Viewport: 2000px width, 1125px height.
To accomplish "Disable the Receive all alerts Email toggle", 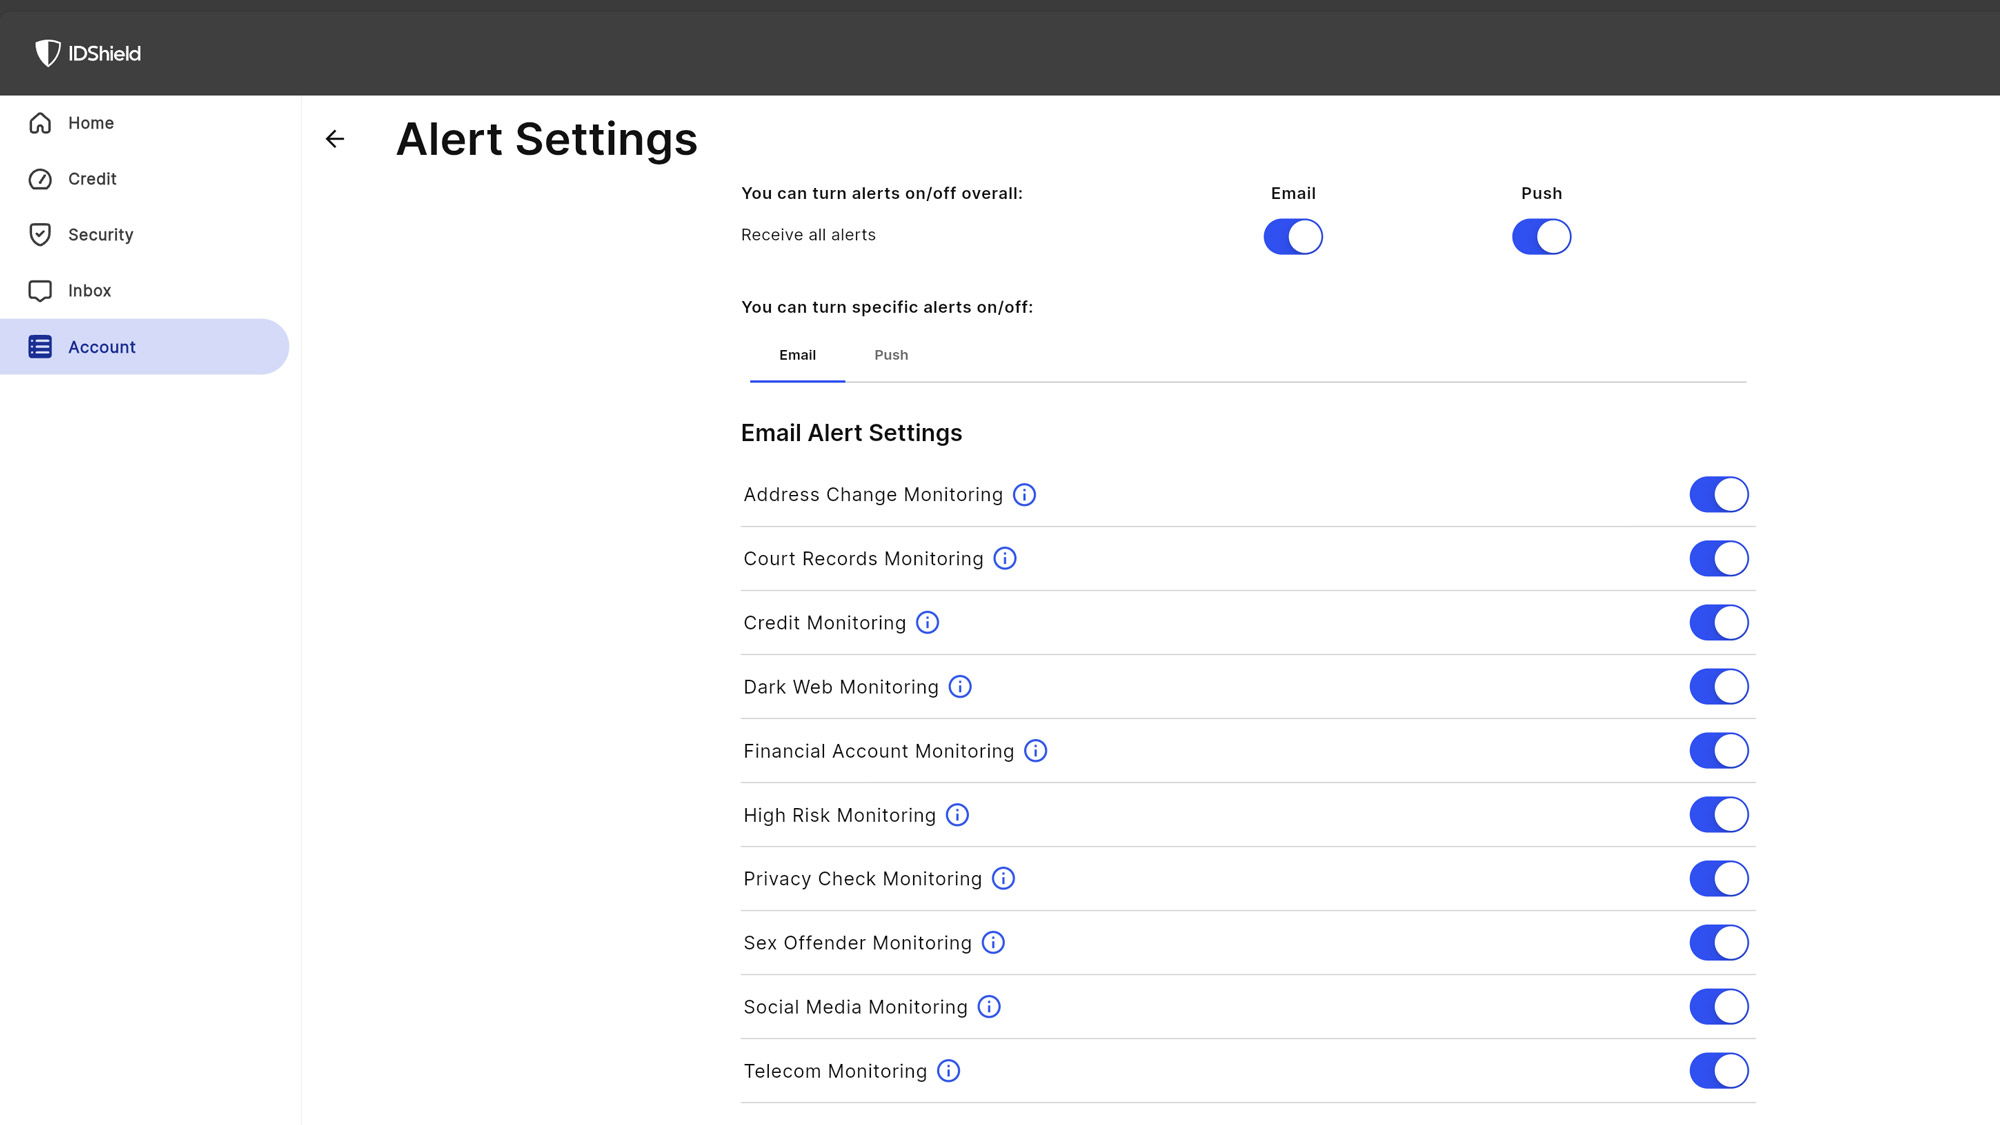I will point(1293,237).
